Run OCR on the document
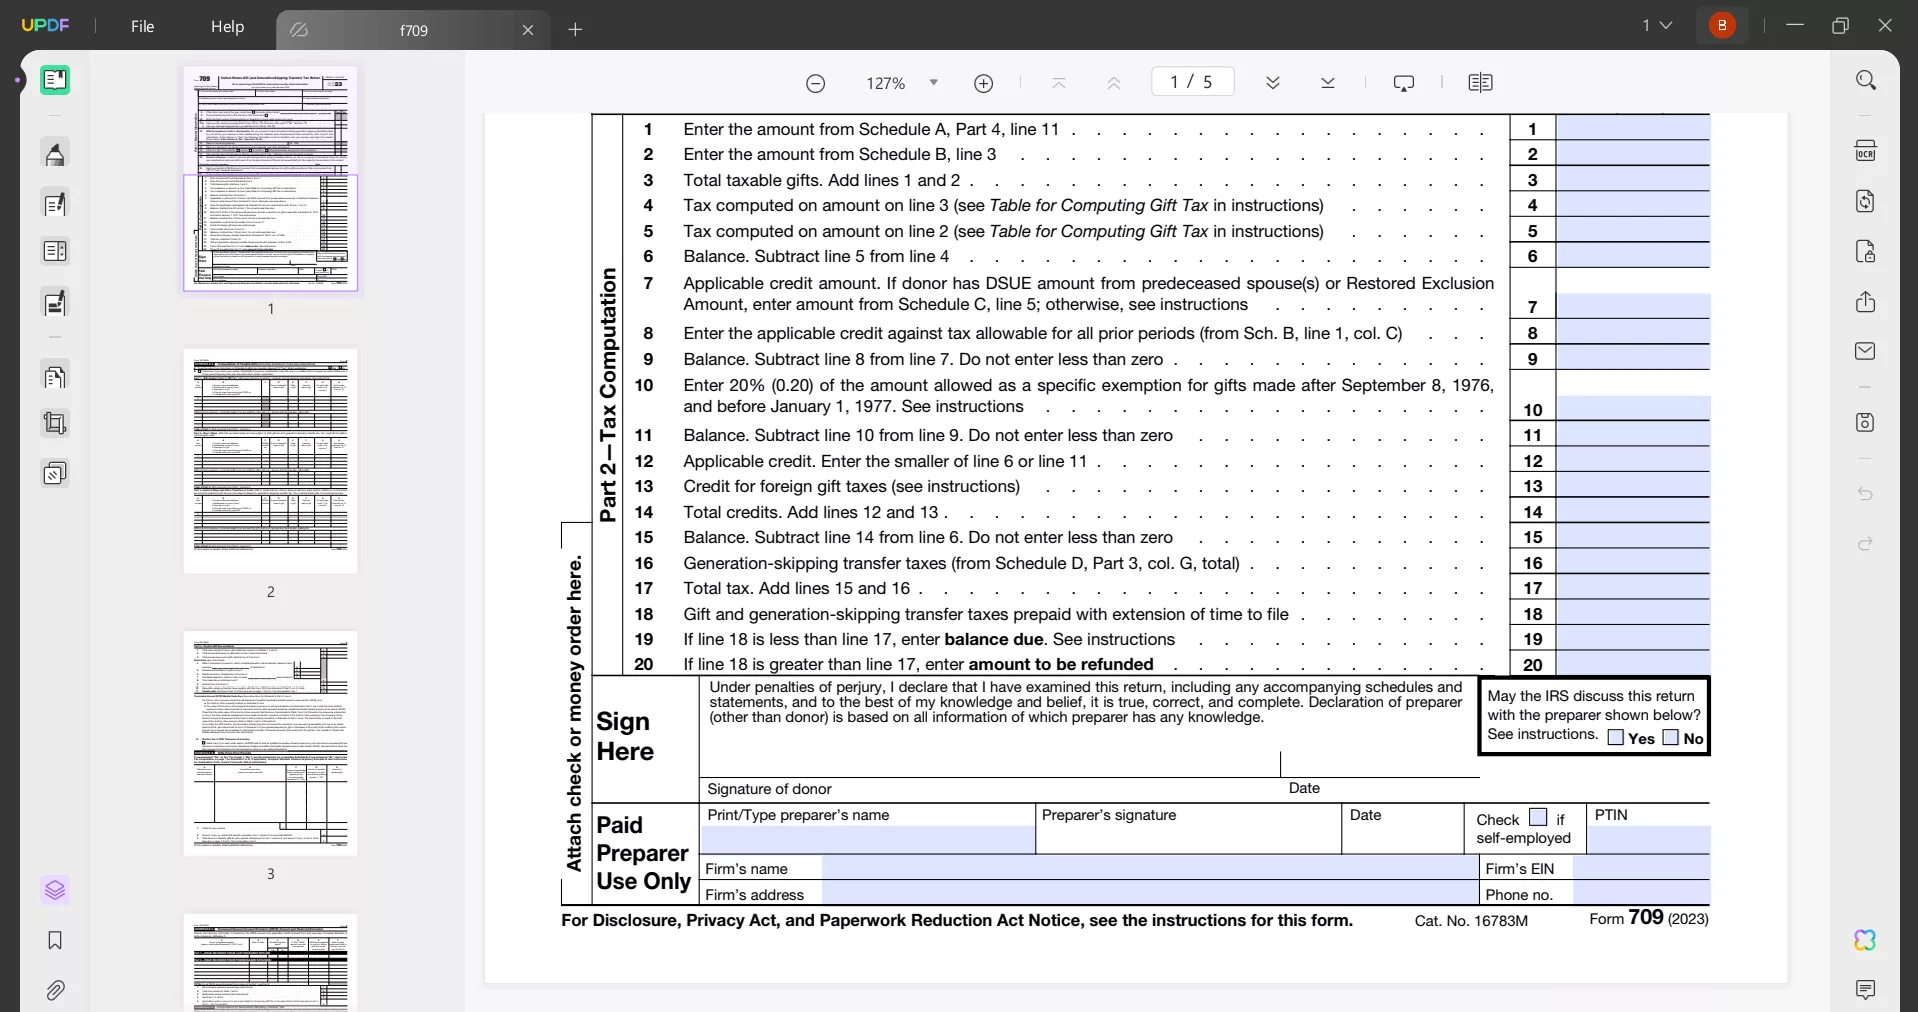Image resolution: width=1918 pixels, height=1012 pixels. (1866, 150)
